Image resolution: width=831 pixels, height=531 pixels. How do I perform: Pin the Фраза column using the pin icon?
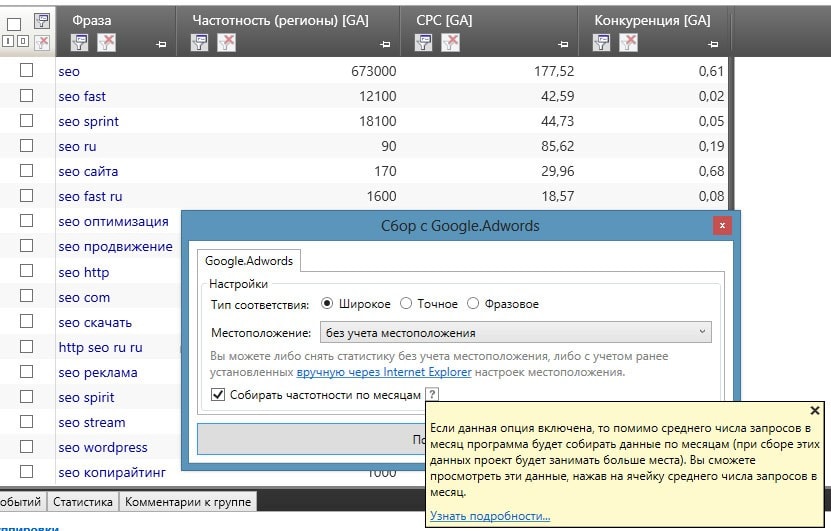(x=161, y=45)
